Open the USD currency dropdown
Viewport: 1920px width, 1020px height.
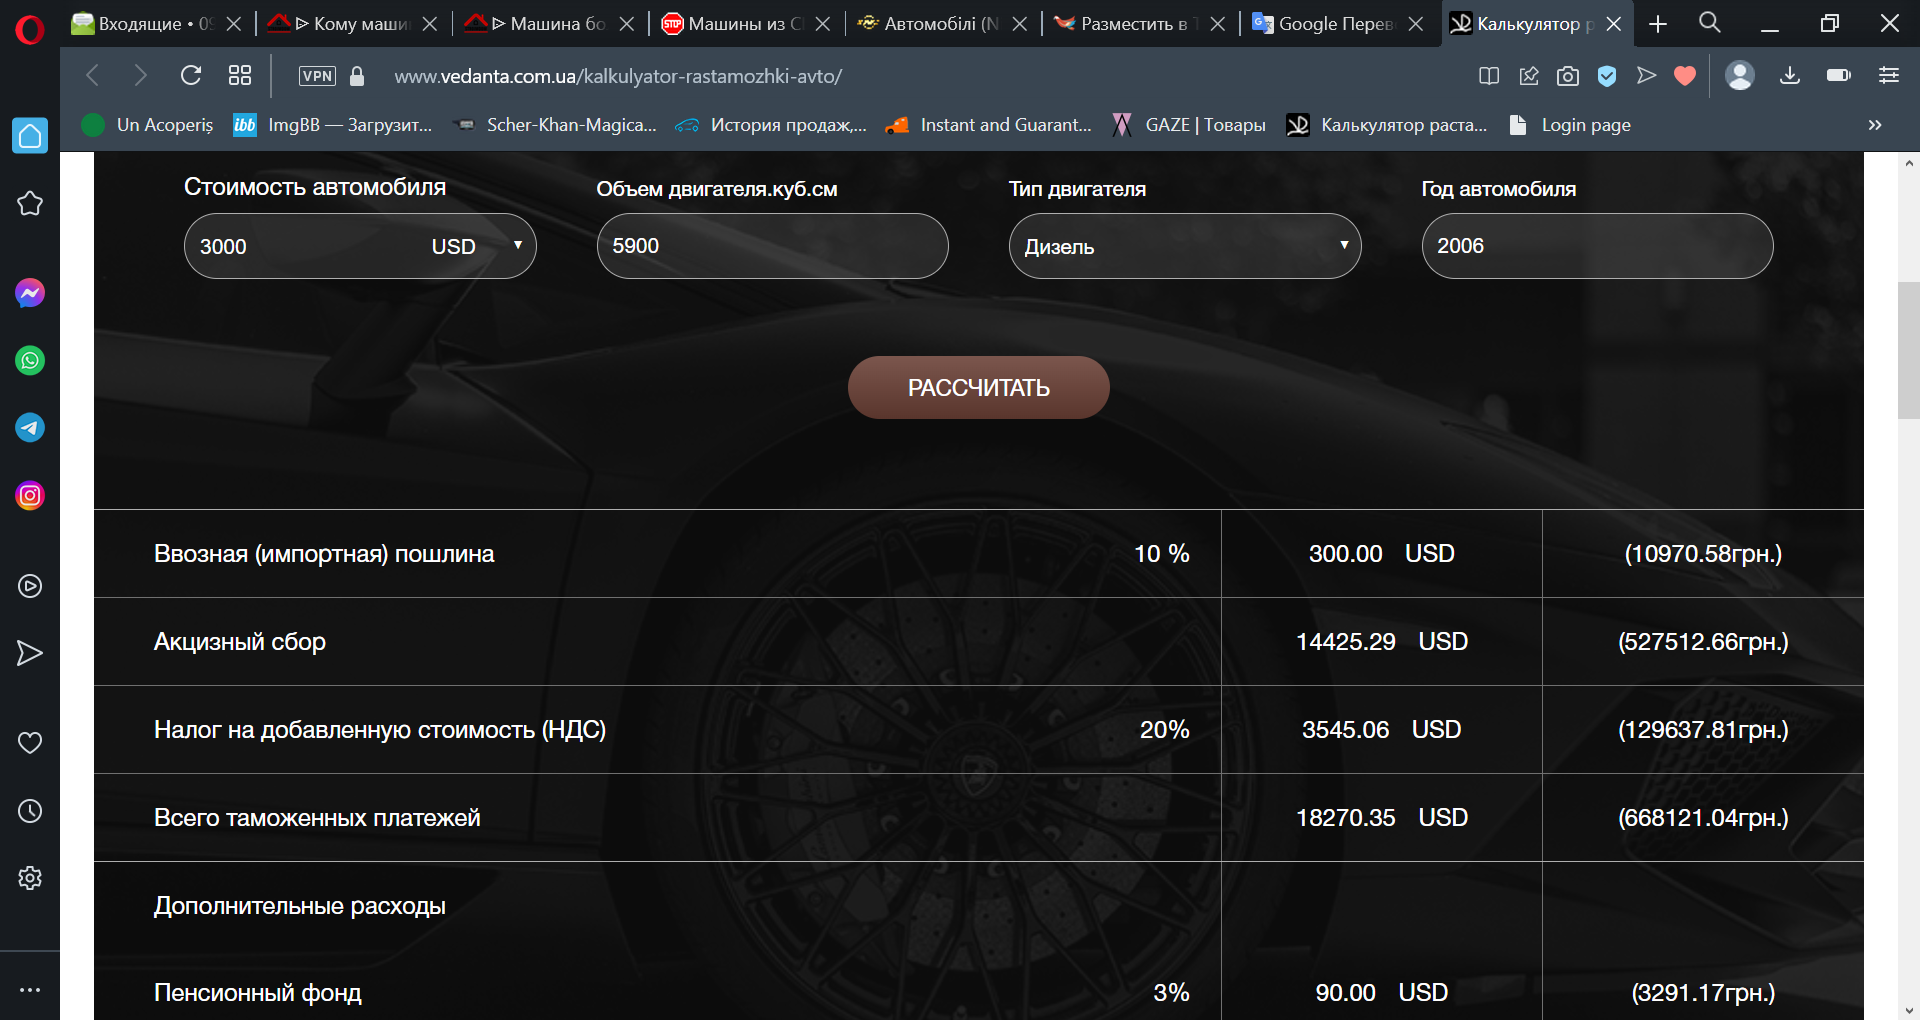478,246
